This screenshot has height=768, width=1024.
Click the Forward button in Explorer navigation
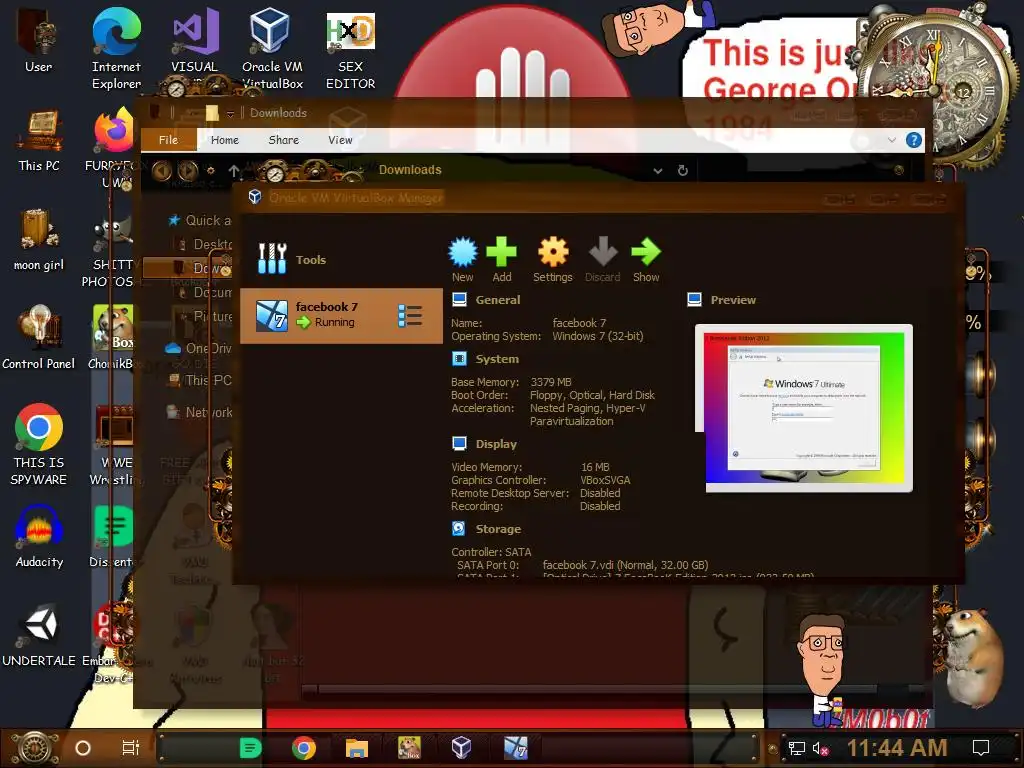click(188, 171)
